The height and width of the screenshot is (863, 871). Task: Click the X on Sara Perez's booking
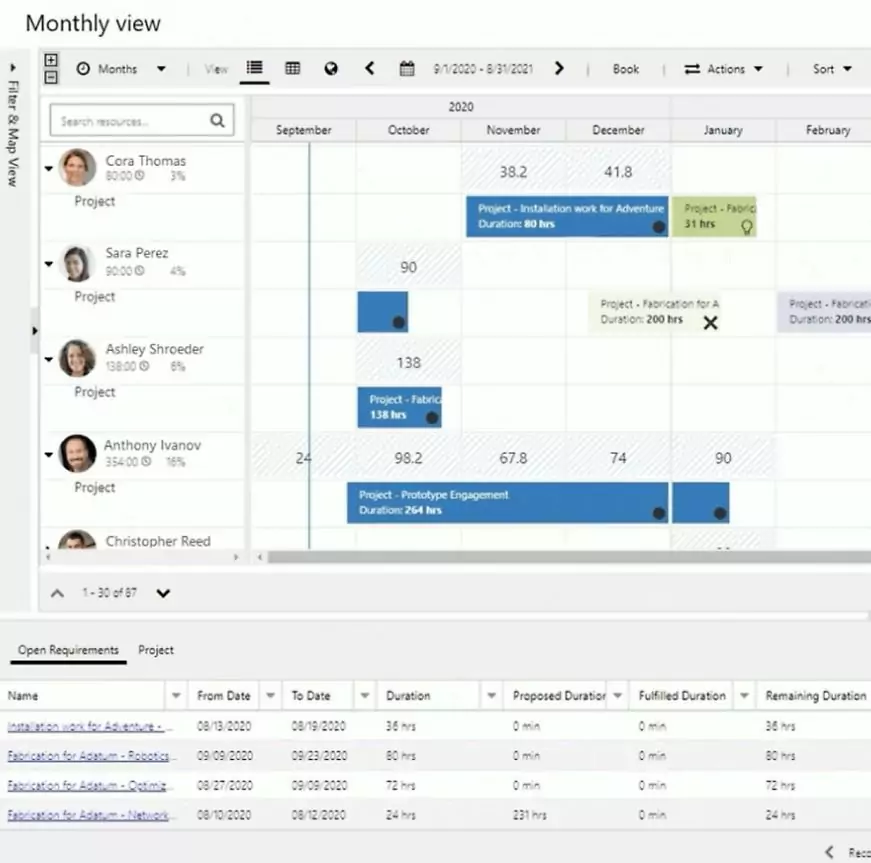[710, 323]
